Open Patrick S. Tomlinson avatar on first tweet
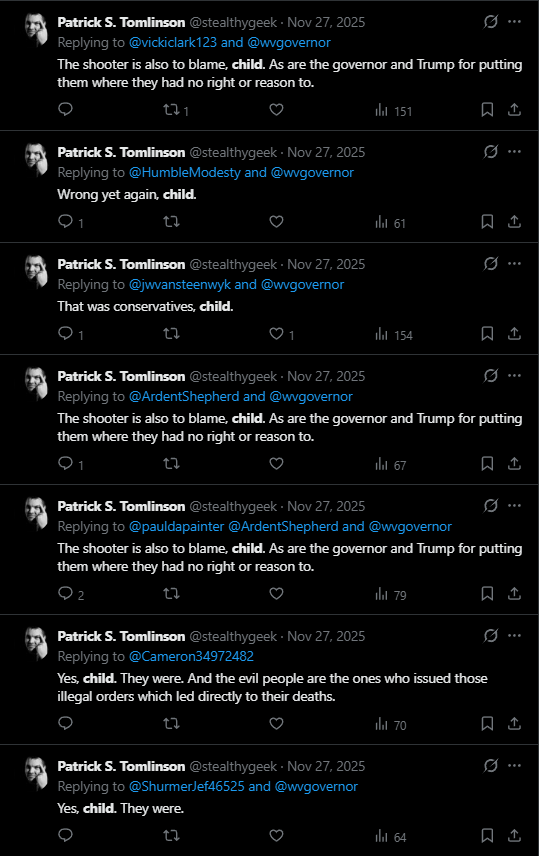Viewport: 539px width, 856px height. click(x=37, y=29)
